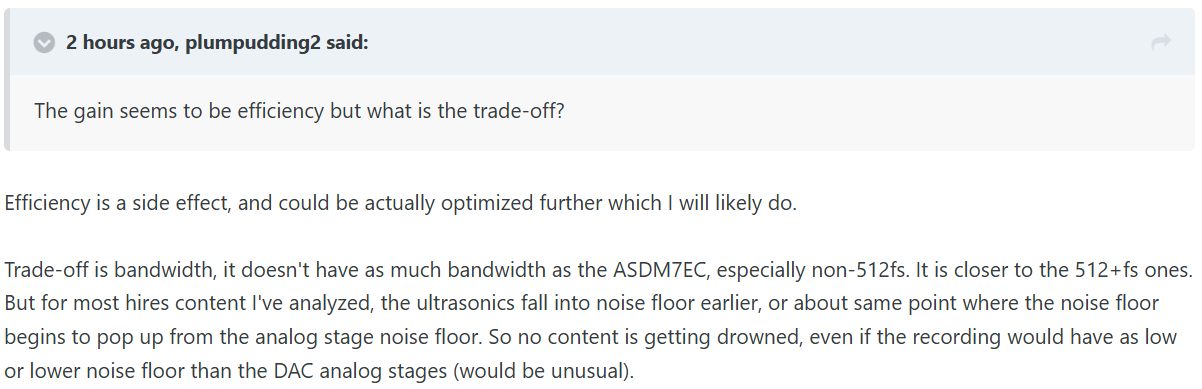Click the quoted text about efficiency trade-off

pyautogui.click(x=300, y=110)
